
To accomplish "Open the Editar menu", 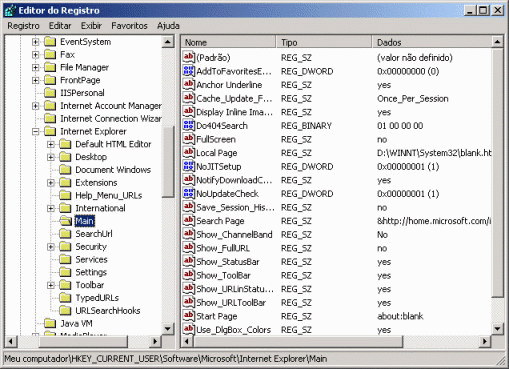I will click(x=60, y=26).
